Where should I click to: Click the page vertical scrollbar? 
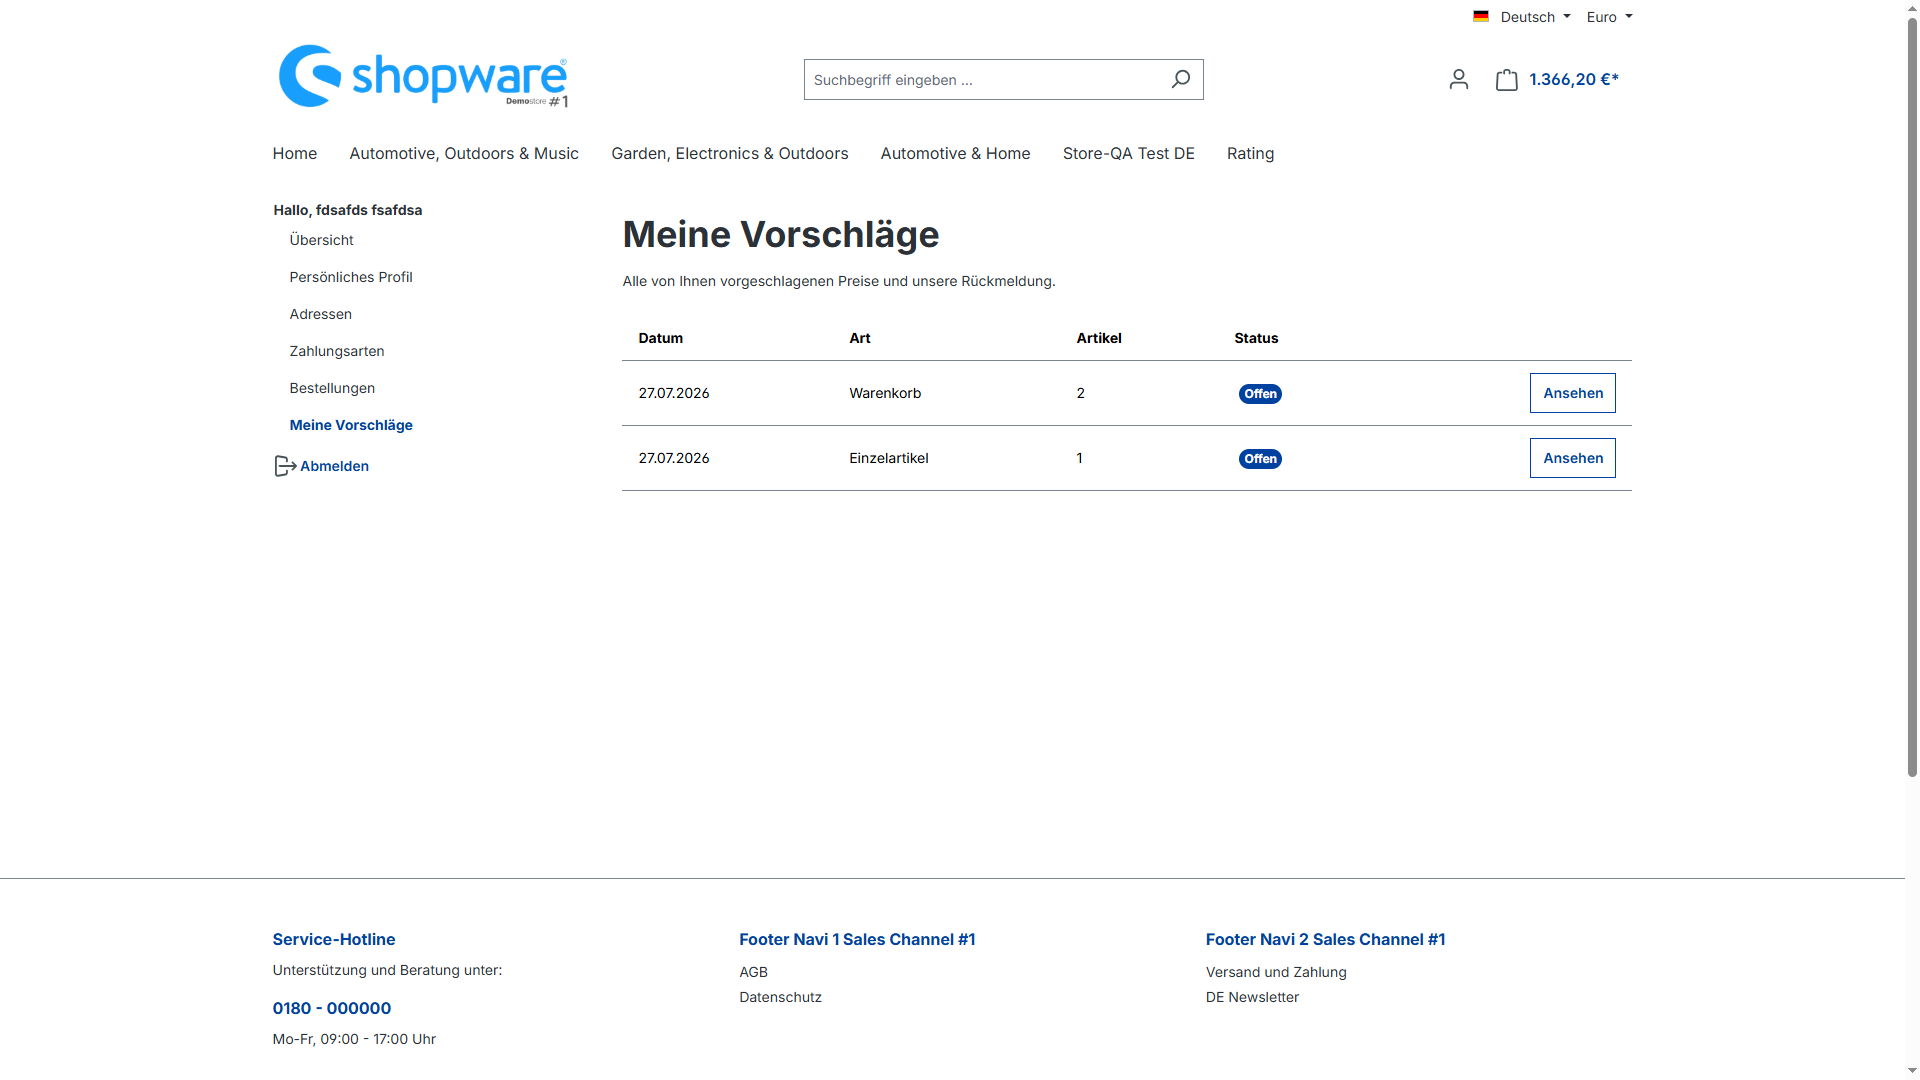pyautogui.click(x=1912, y=395)
